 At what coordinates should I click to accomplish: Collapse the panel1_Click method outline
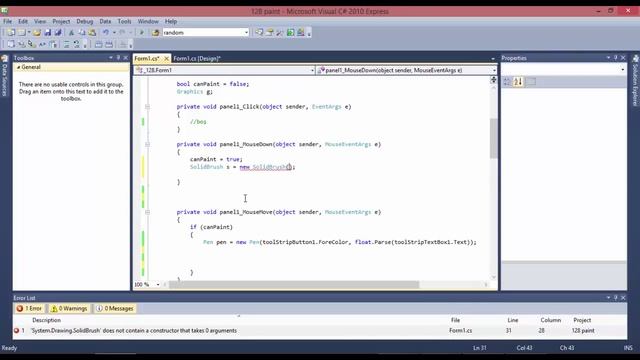point(147,107)
